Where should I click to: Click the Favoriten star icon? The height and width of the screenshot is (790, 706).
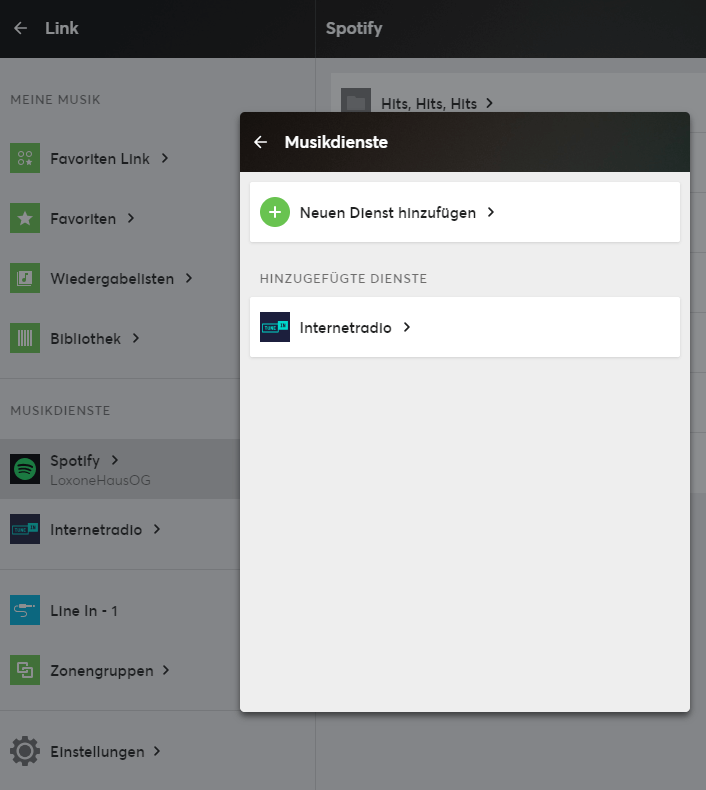pyautogui.click(x=25, y=218)
